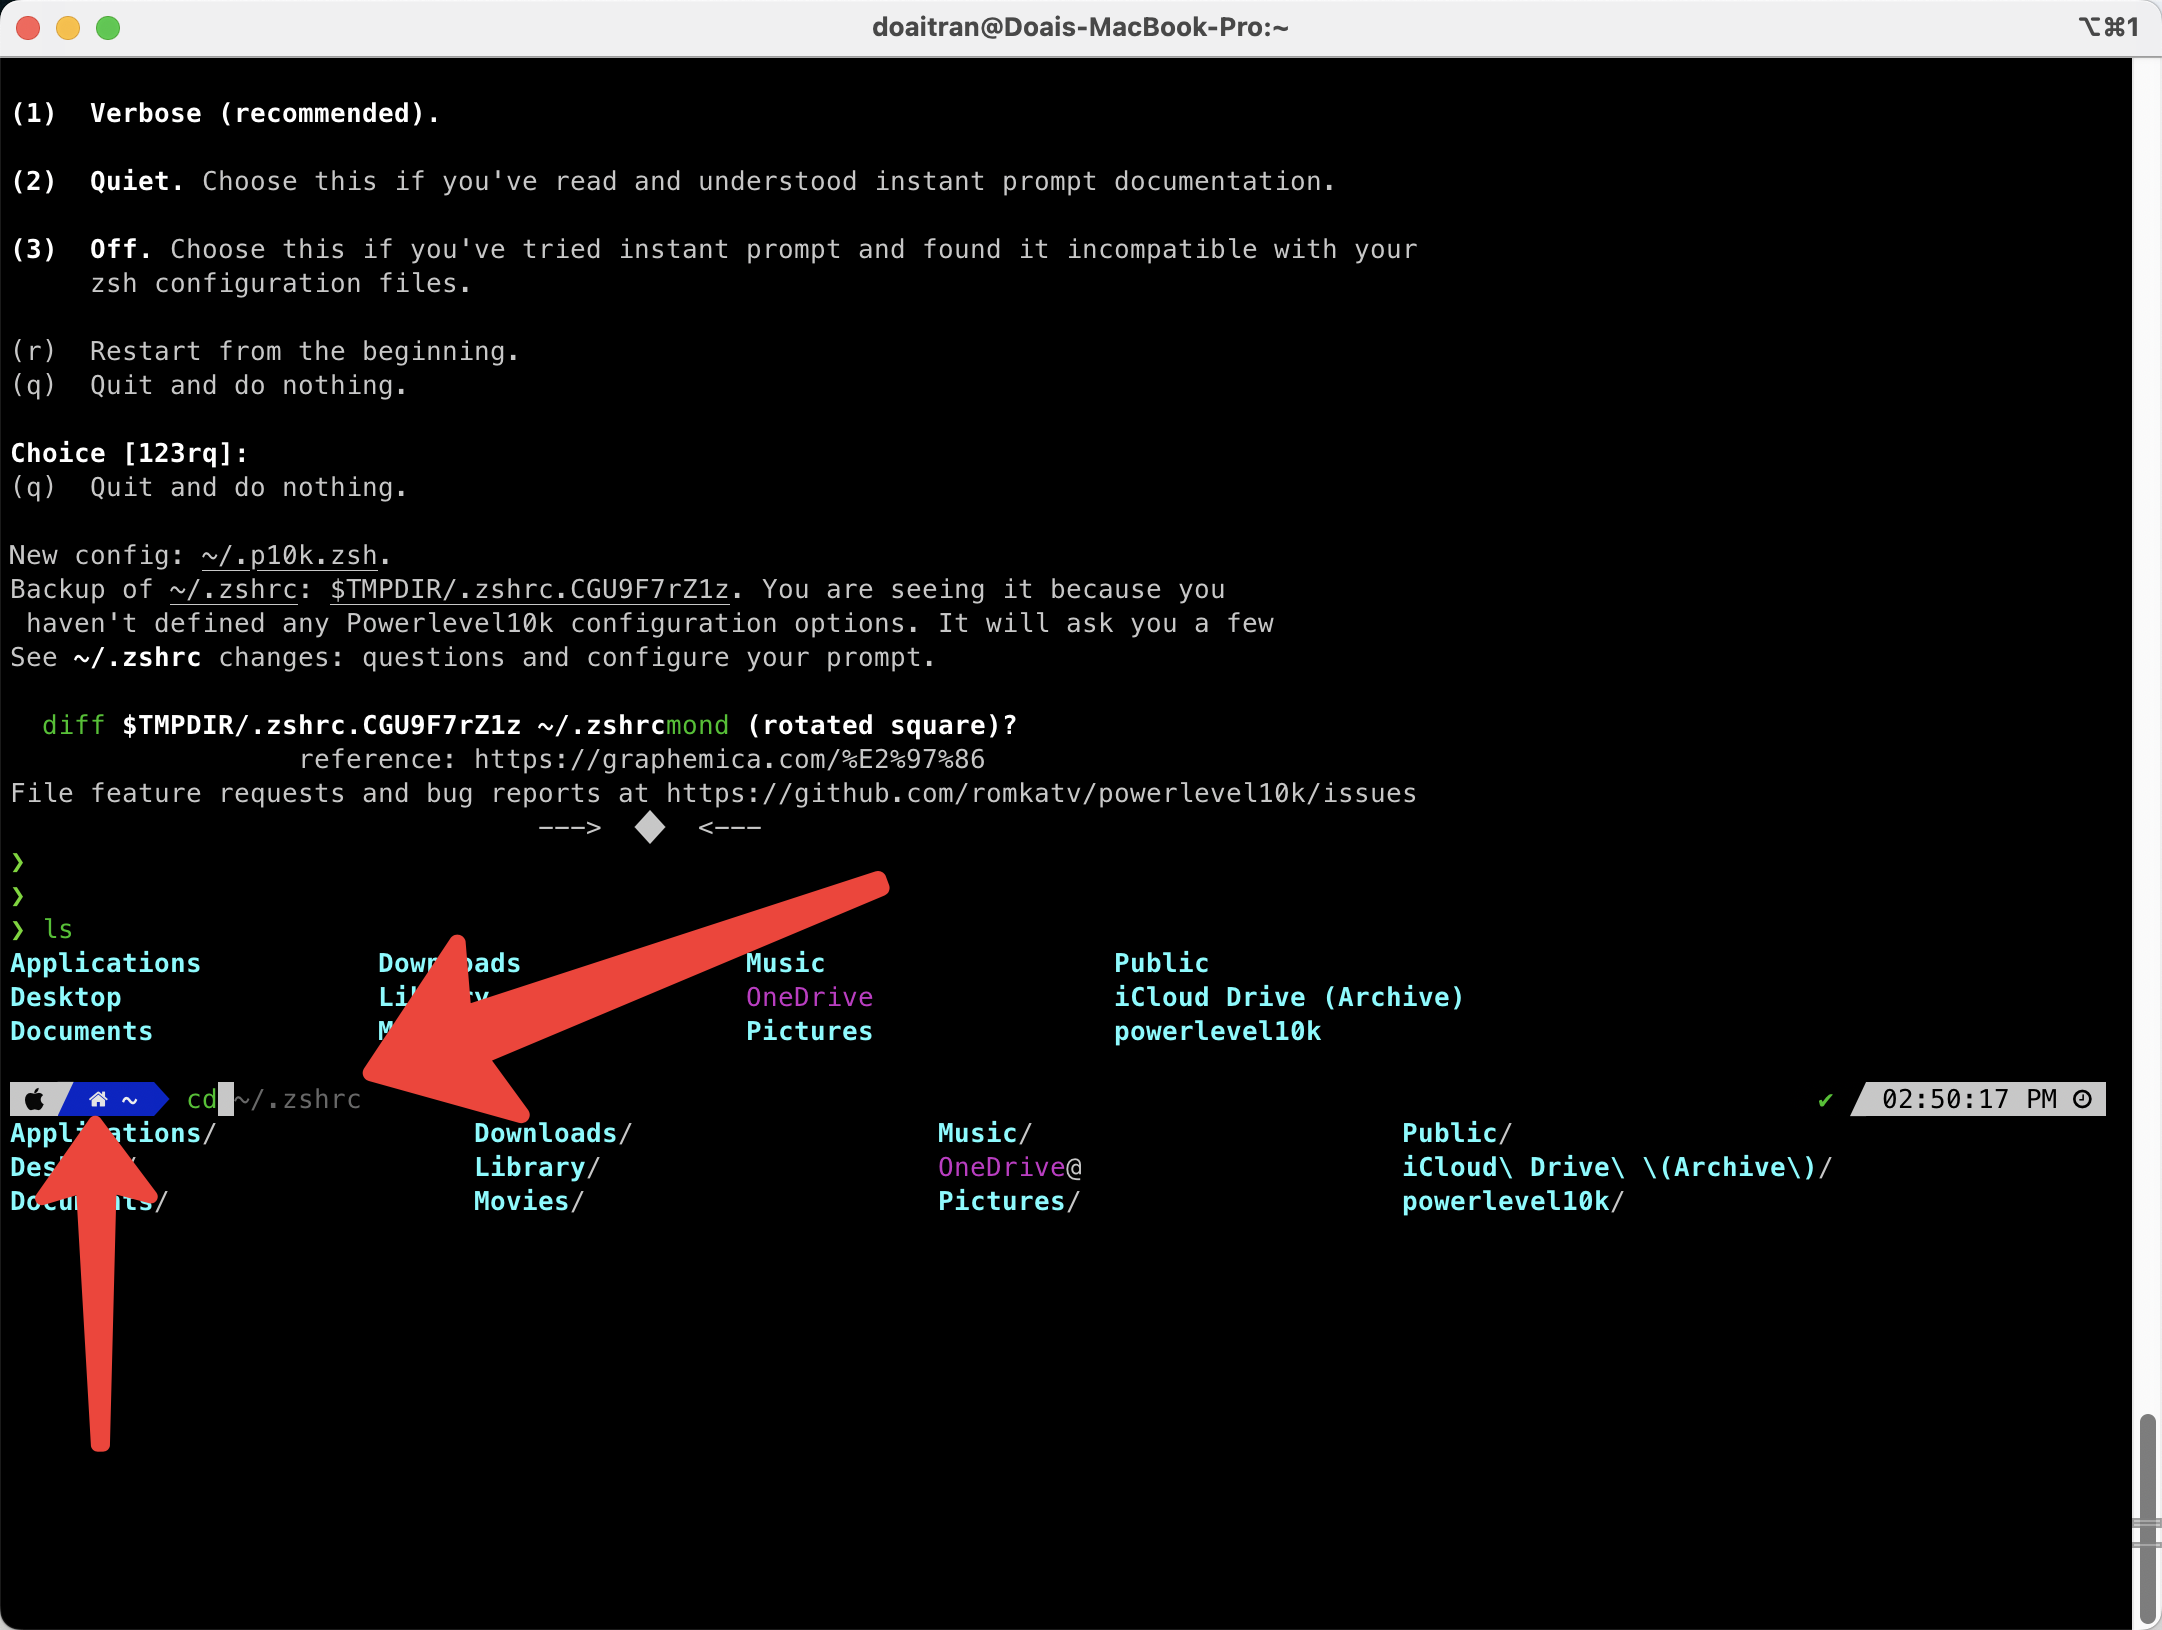Click iCloud Drive (Archive) in ls output
The height and width of the screenshot is (1630, 2162).
(x=1289, y=997)
